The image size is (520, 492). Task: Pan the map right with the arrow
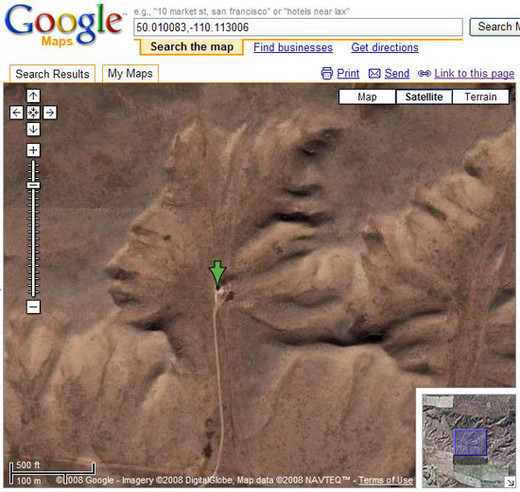(50, 113)
